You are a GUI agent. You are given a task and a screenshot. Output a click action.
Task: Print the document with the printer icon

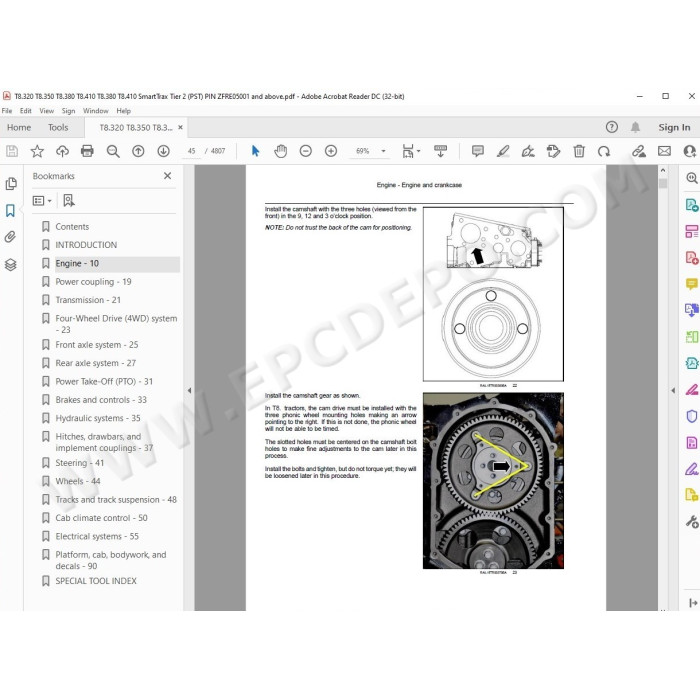87,151
